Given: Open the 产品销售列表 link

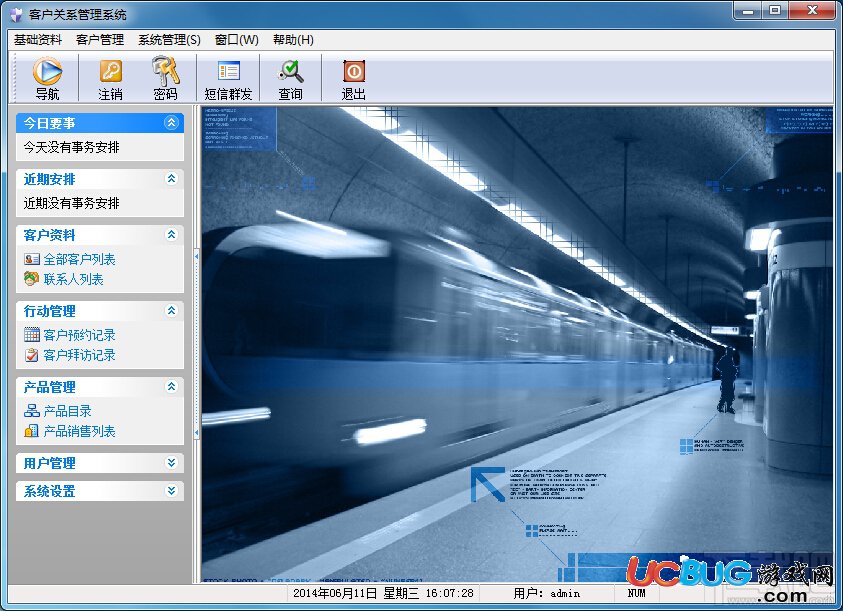Looking at the screenshot, I should 80,431.
